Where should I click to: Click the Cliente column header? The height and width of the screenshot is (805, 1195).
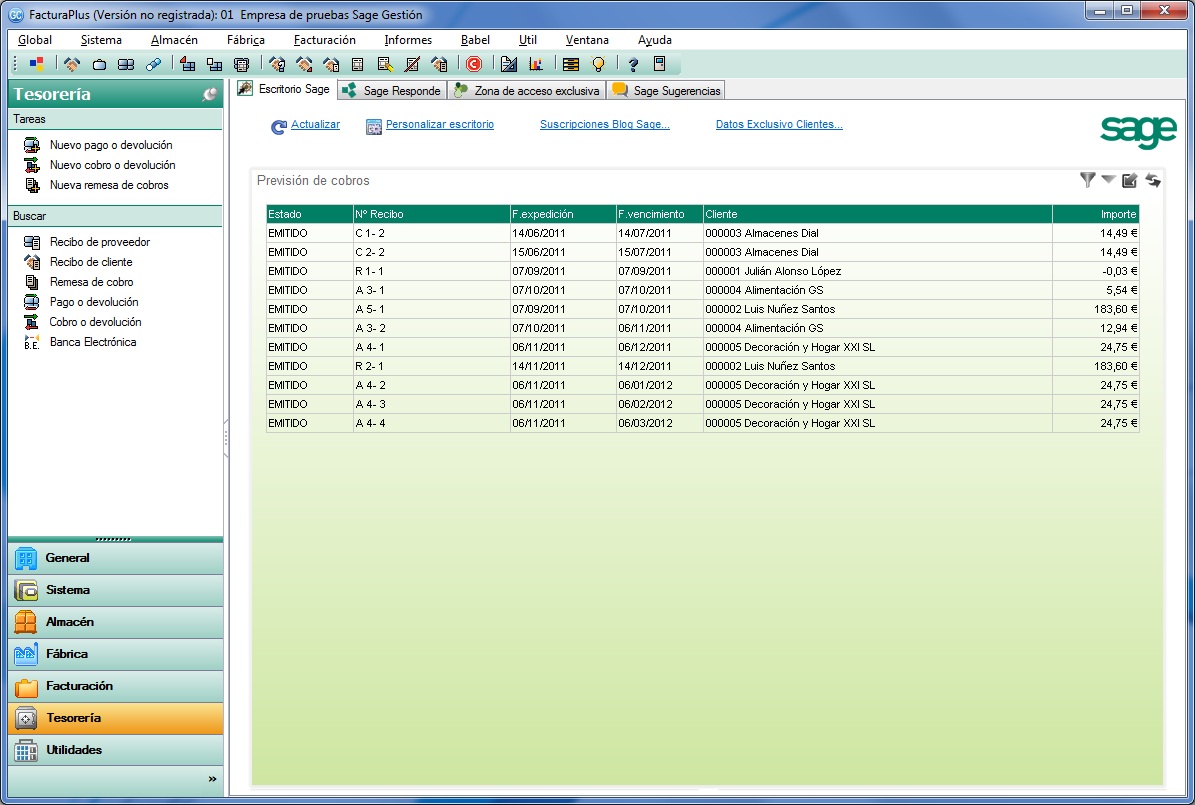pos(877,214)
